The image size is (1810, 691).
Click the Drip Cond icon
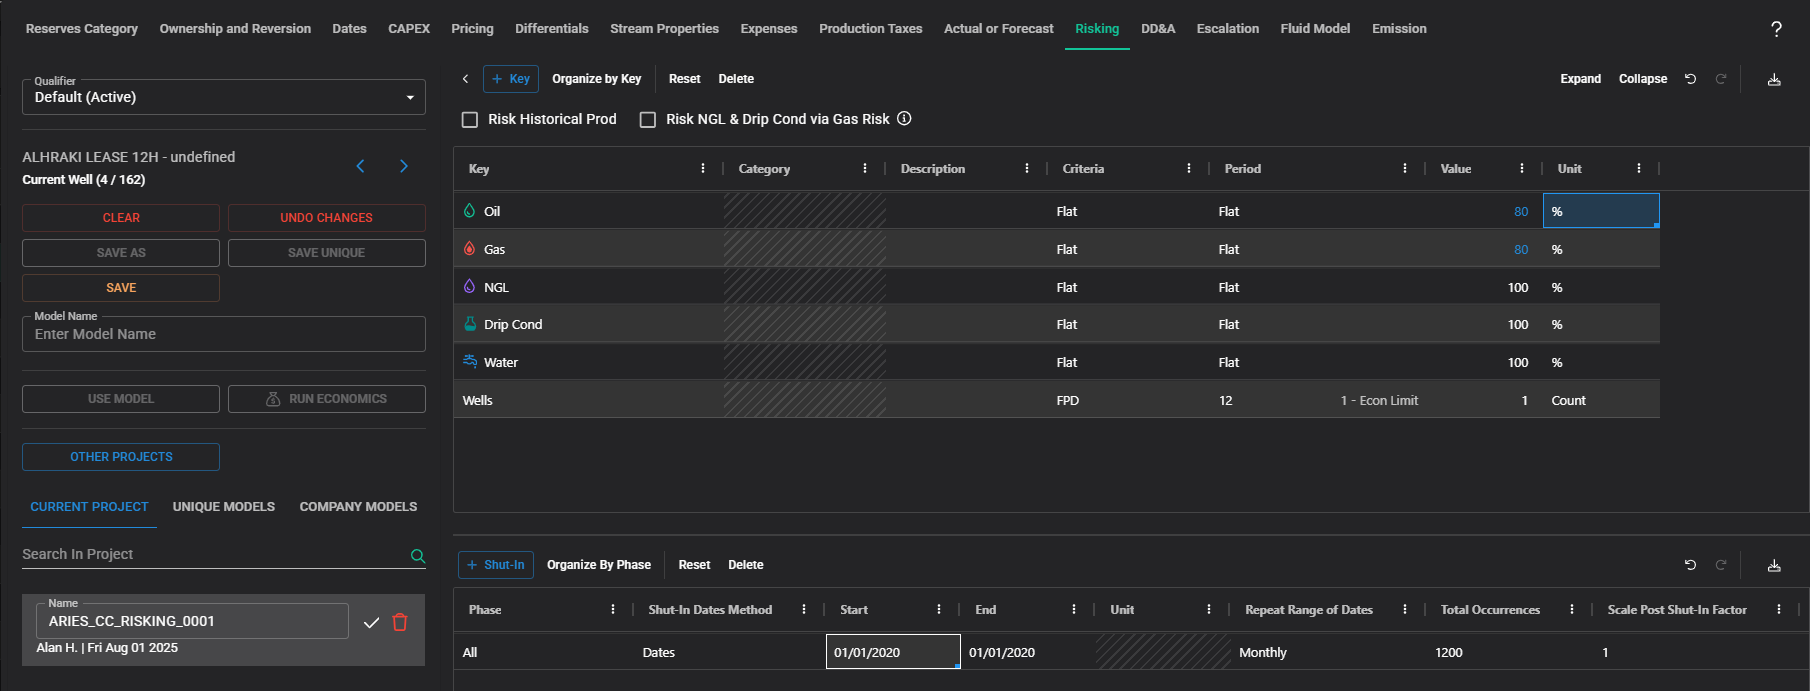pyautogui.click(x=470, y=324)
